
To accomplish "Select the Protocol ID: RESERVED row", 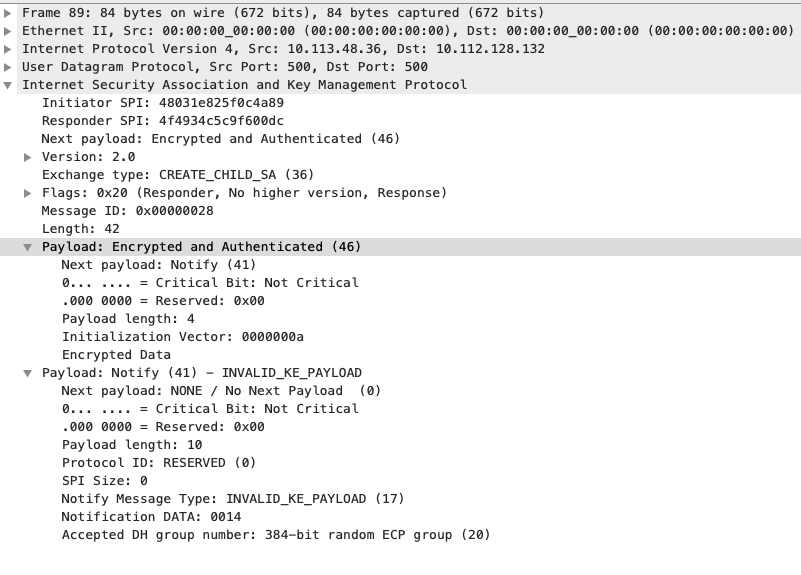I will point(158,463).
